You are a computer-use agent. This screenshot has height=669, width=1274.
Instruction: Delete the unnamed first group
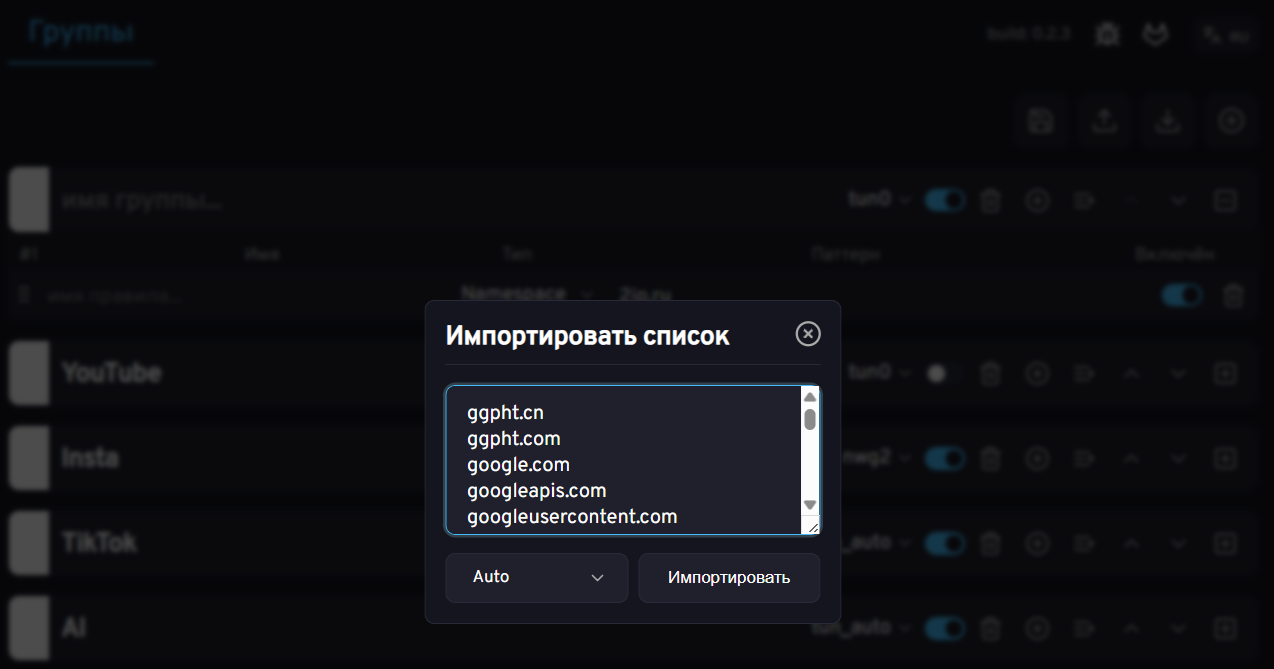(989, 201)
